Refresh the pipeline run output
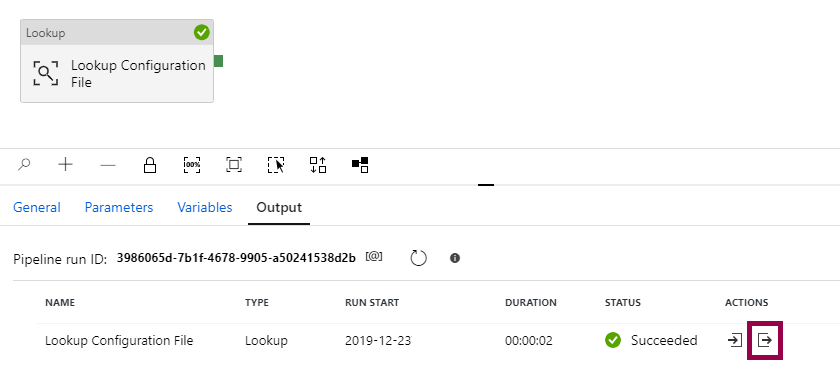This screenshot has width=840, height=370. tap(418, 258)
